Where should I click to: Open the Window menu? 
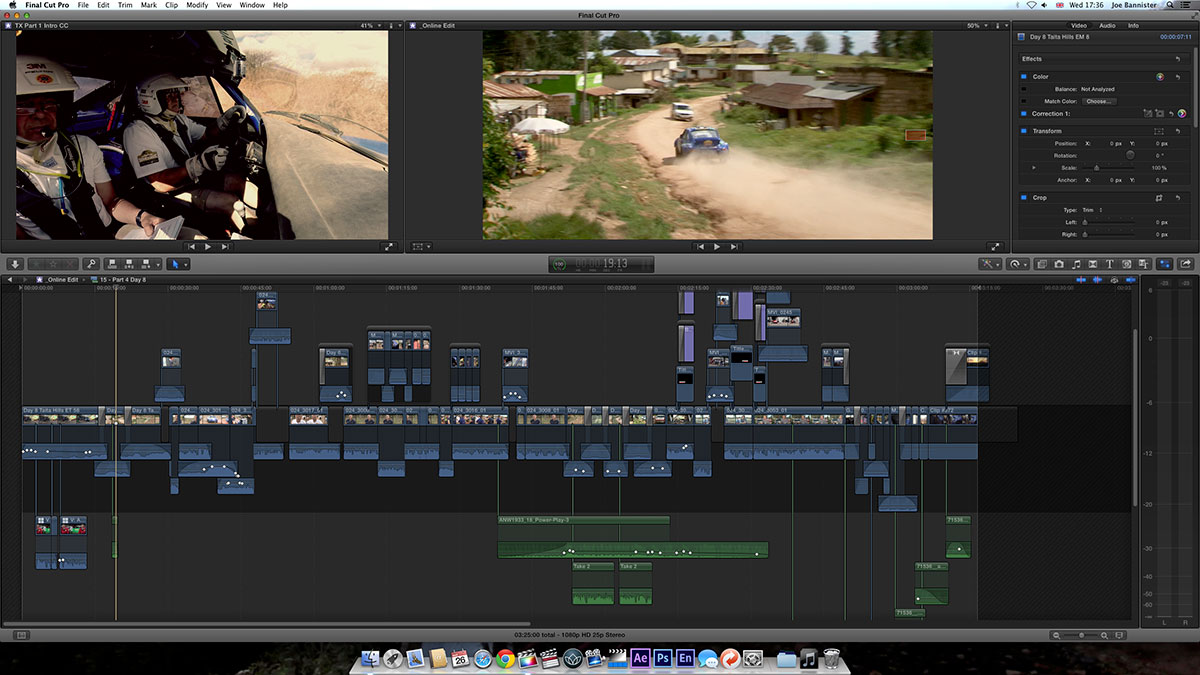(252, 5)
